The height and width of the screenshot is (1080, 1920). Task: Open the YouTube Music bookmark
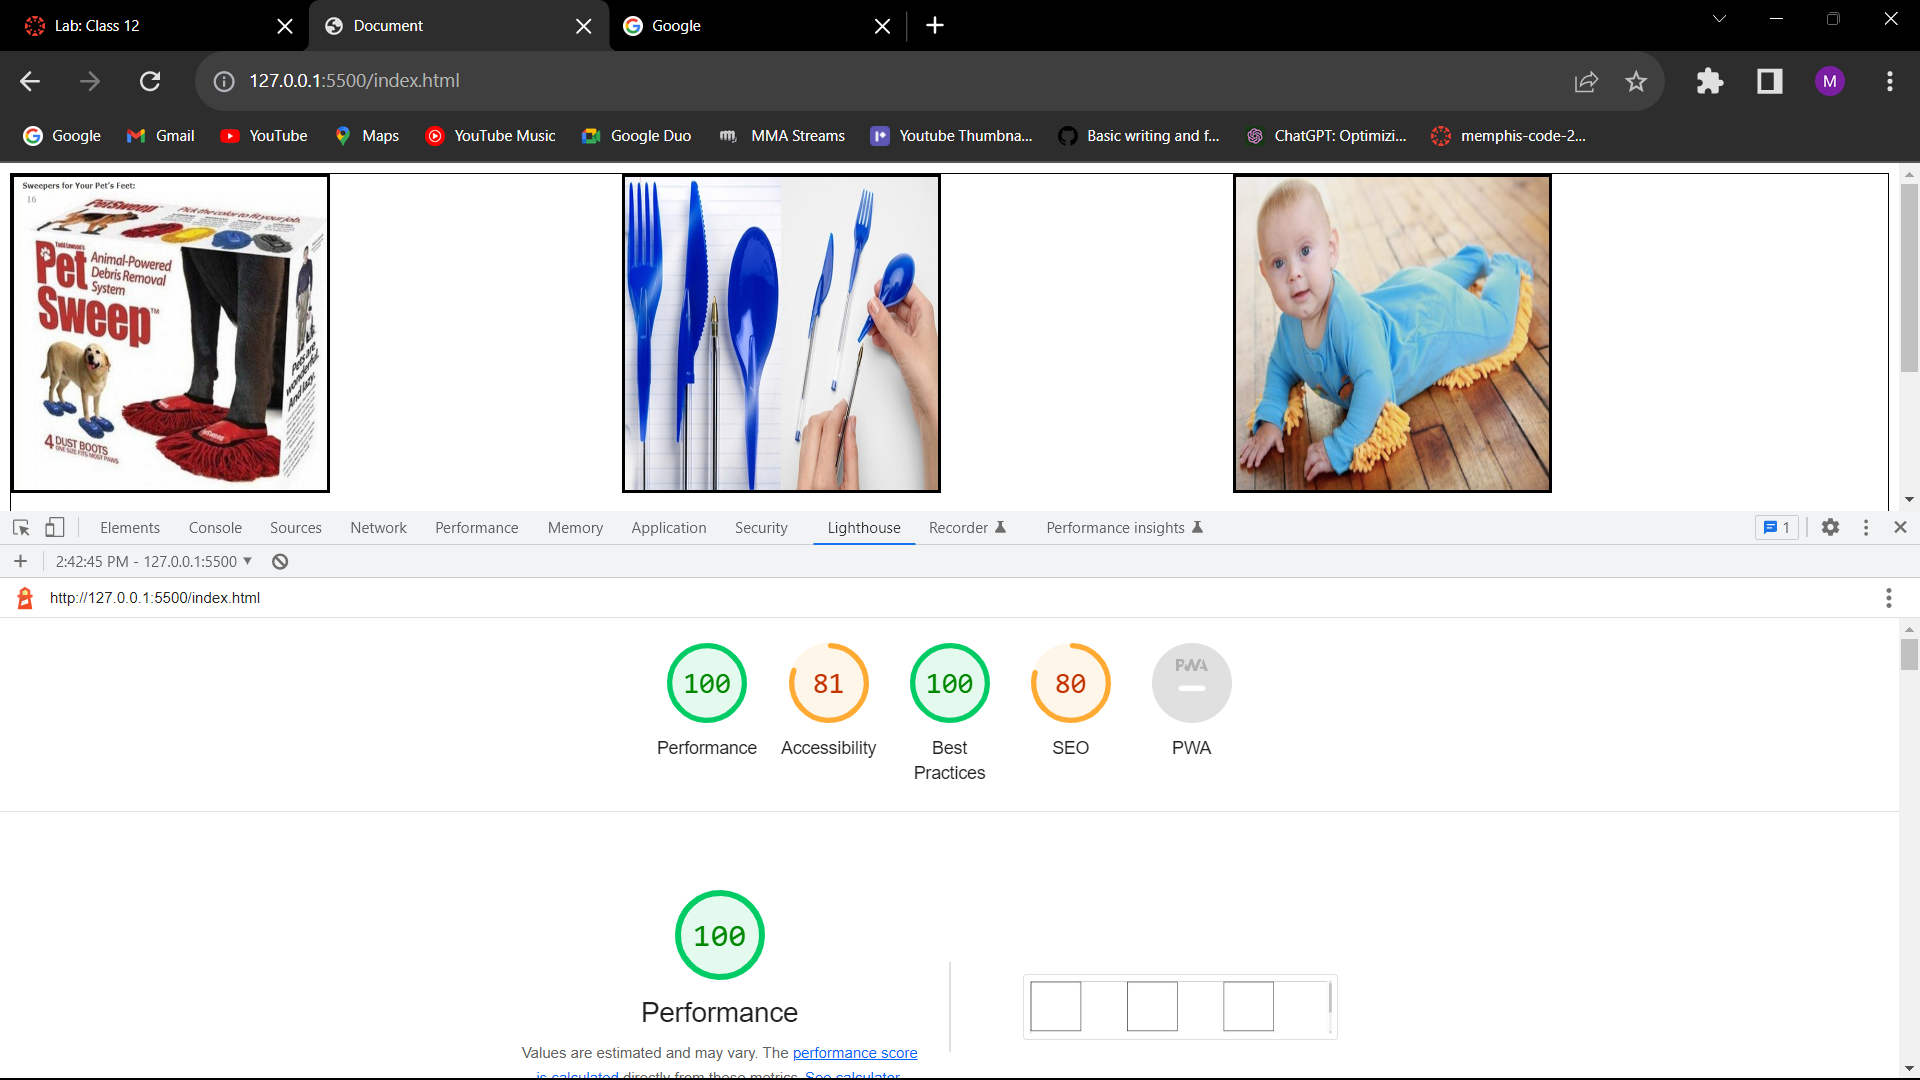[490, 136]
